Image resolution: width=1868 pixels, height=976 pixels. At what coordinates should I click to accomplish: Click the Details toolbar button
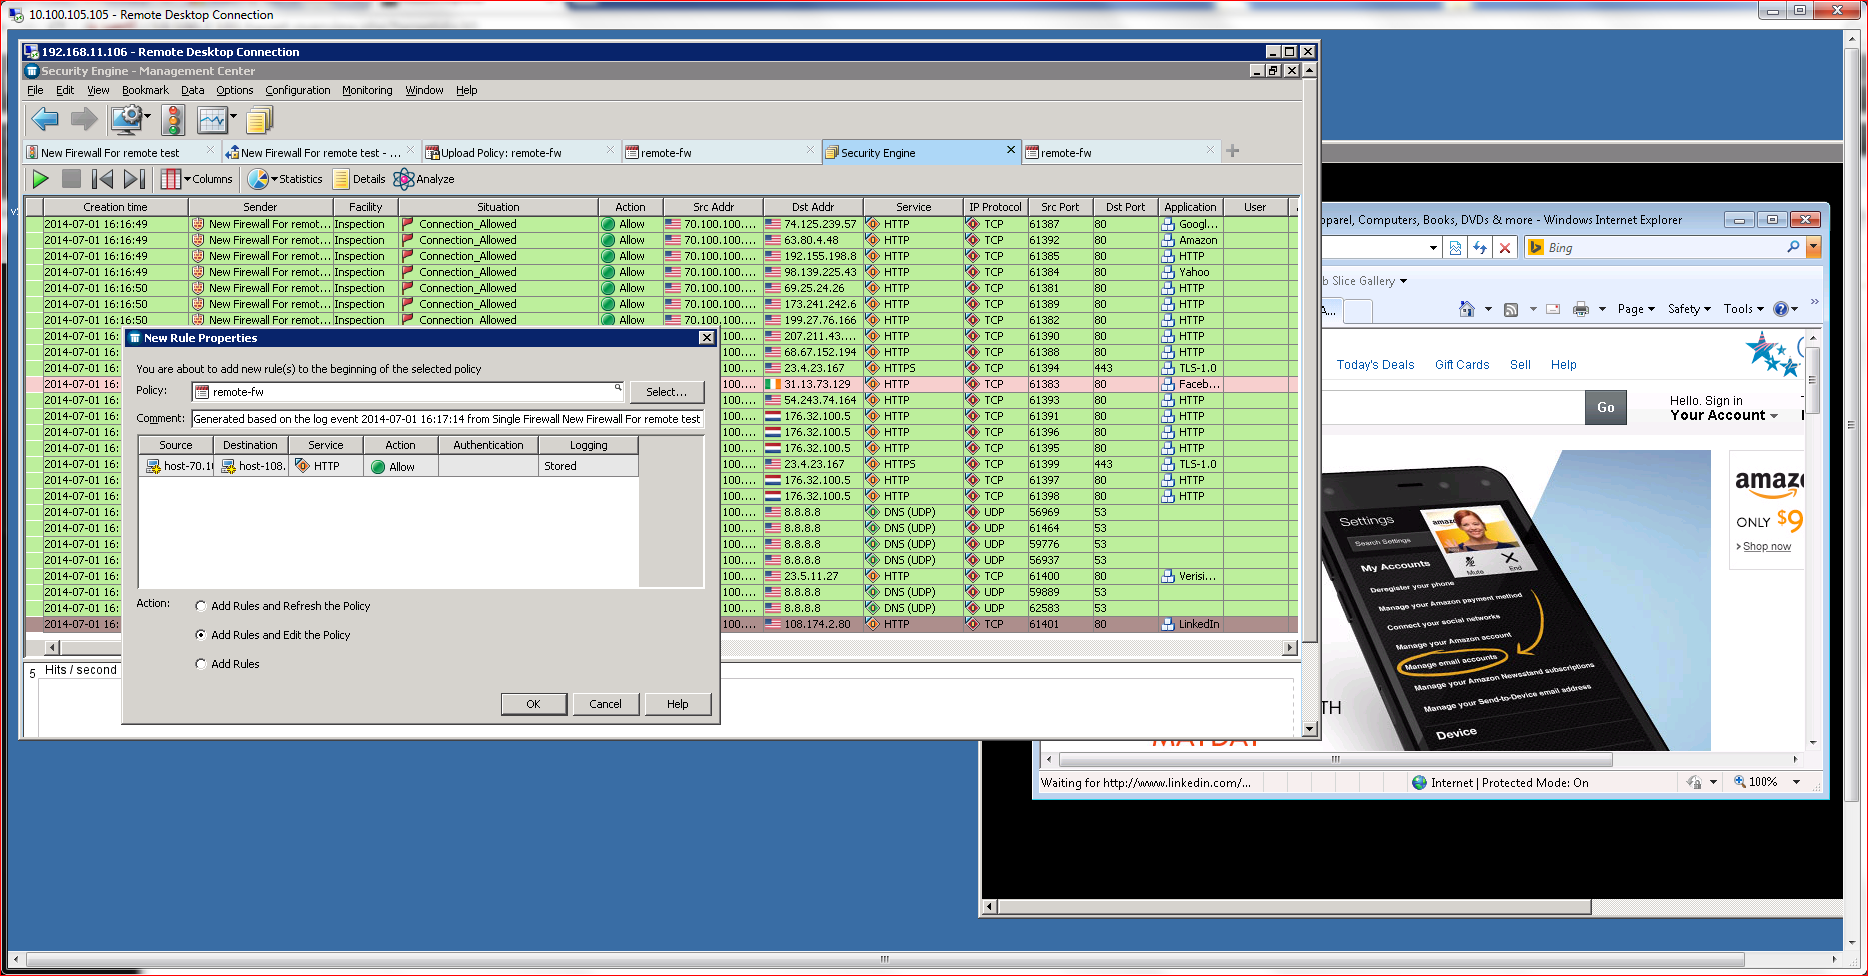point(359,179)
